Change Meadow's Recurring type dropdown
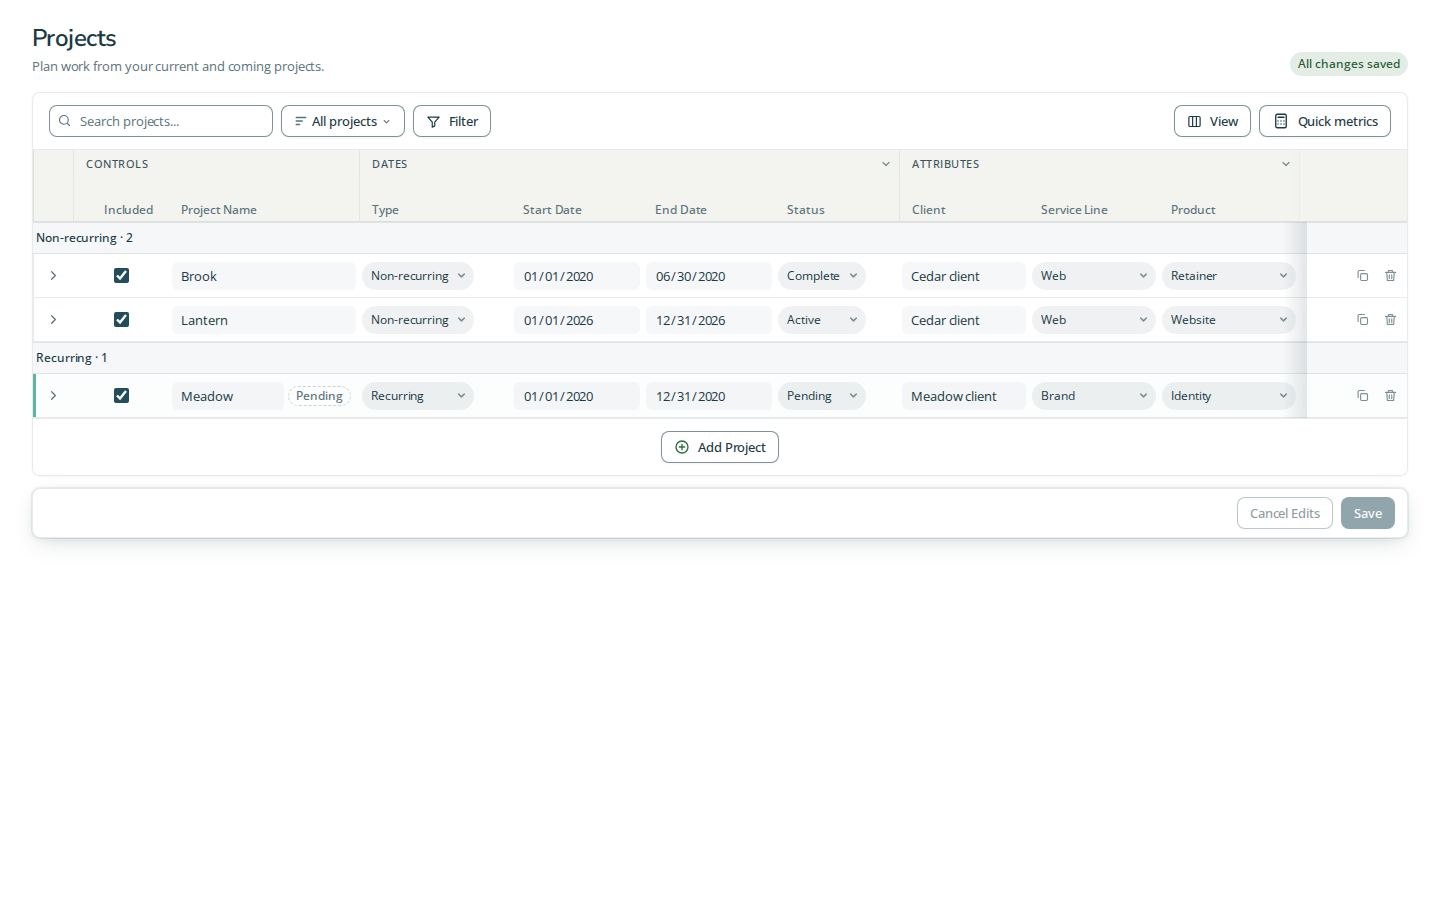The image size is (1440, 900). tap(418, 396)
